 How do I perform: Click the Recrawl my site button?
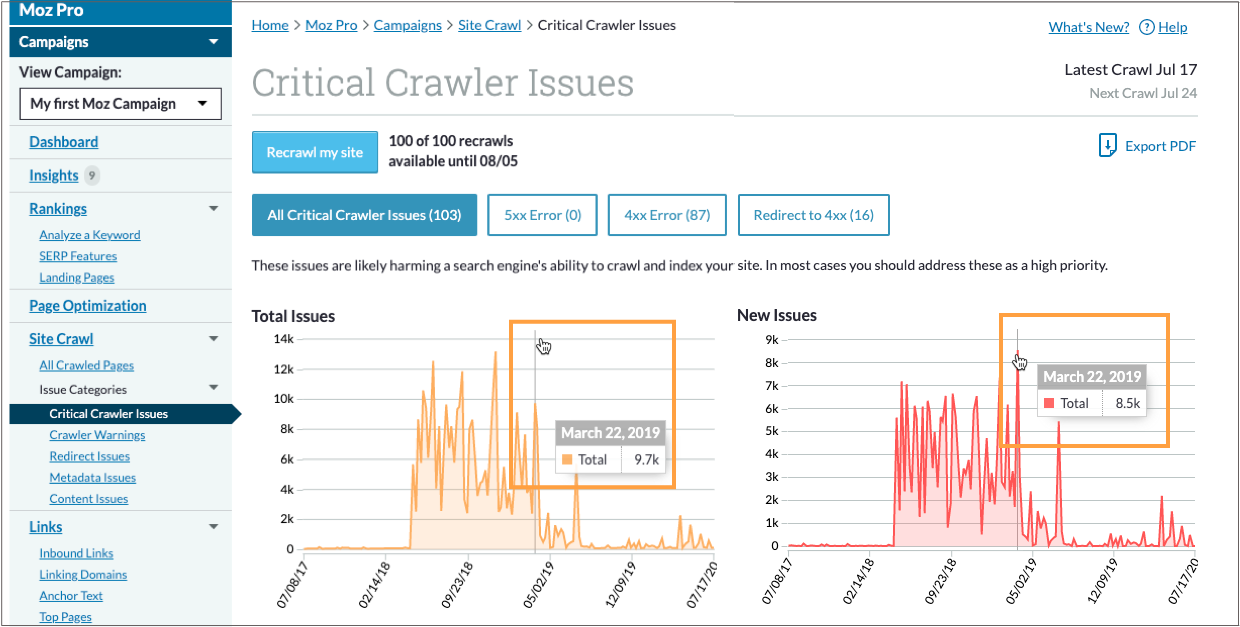coord(314,152)
